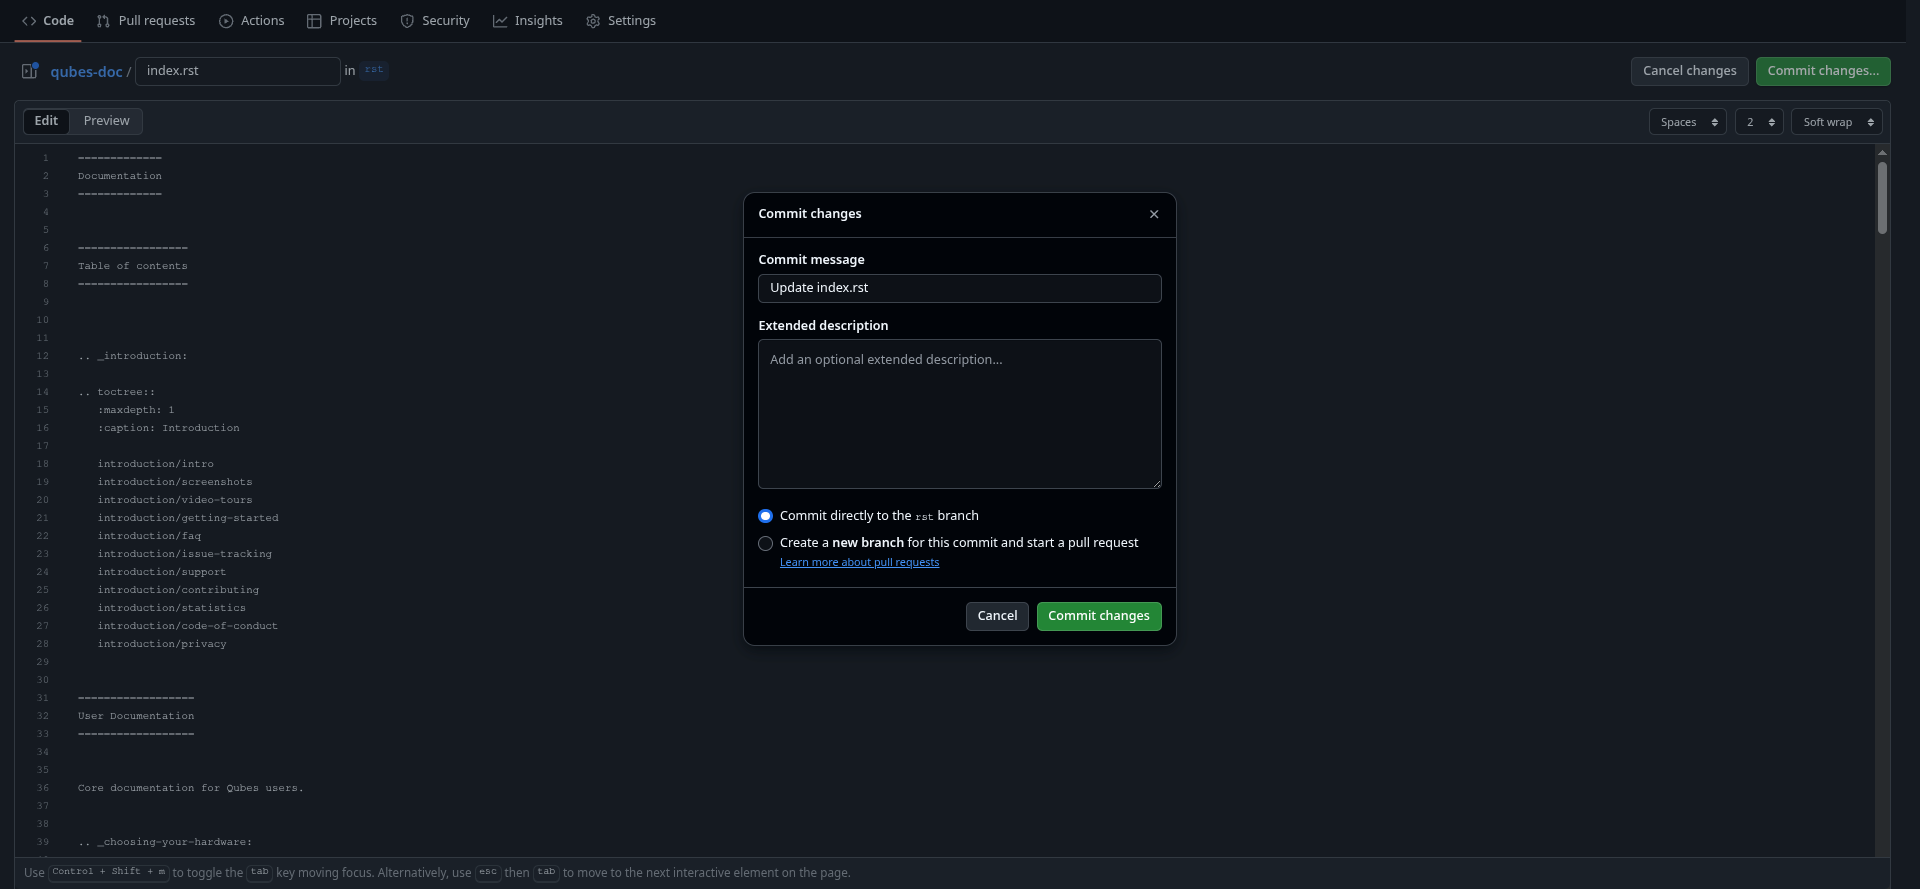Open Learn more about pull requests link
Viewport: 1920px width, 889px height.
tap(859, 562)
